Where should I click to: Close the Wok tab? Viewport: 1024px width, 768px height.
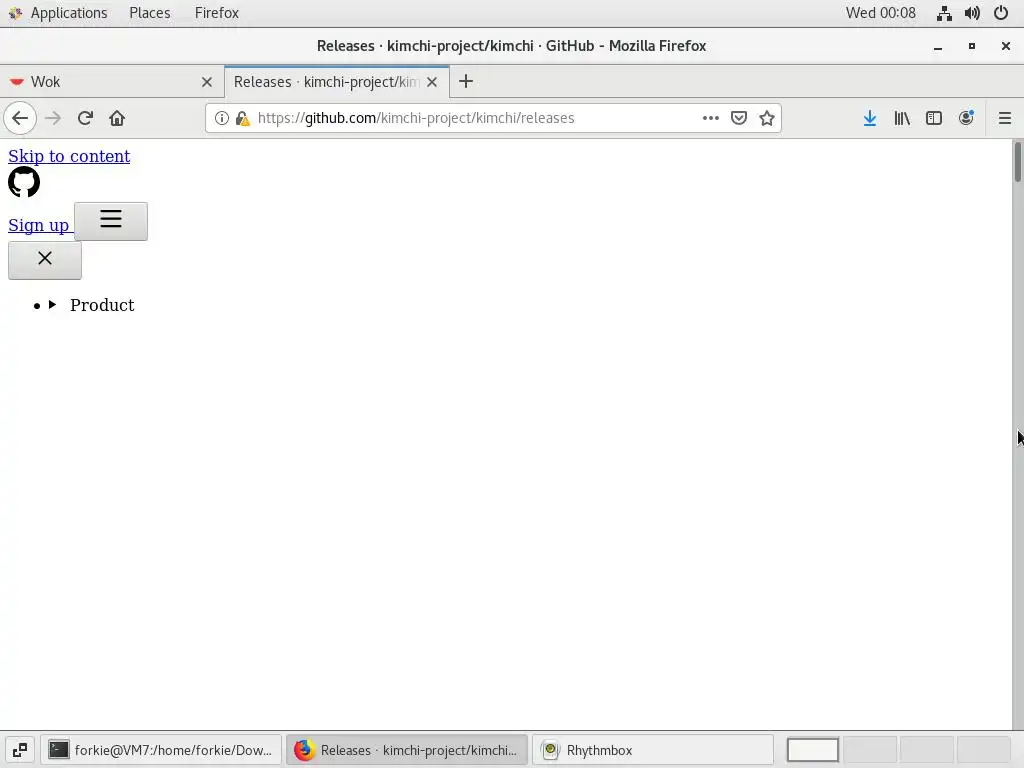click(x=207, y=82)
